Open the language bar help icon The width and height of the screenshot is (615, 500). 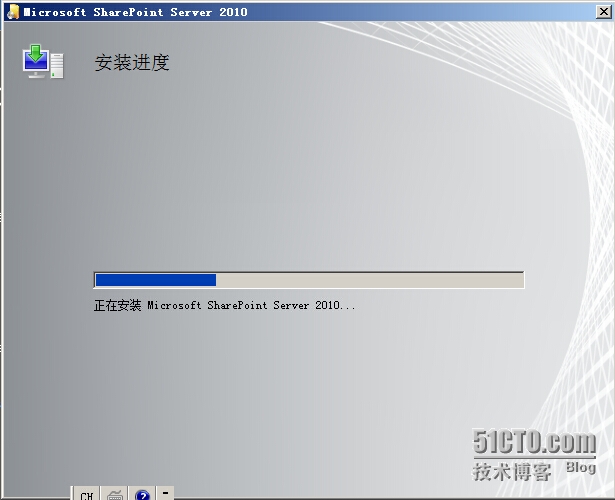[x=142, y=494]
